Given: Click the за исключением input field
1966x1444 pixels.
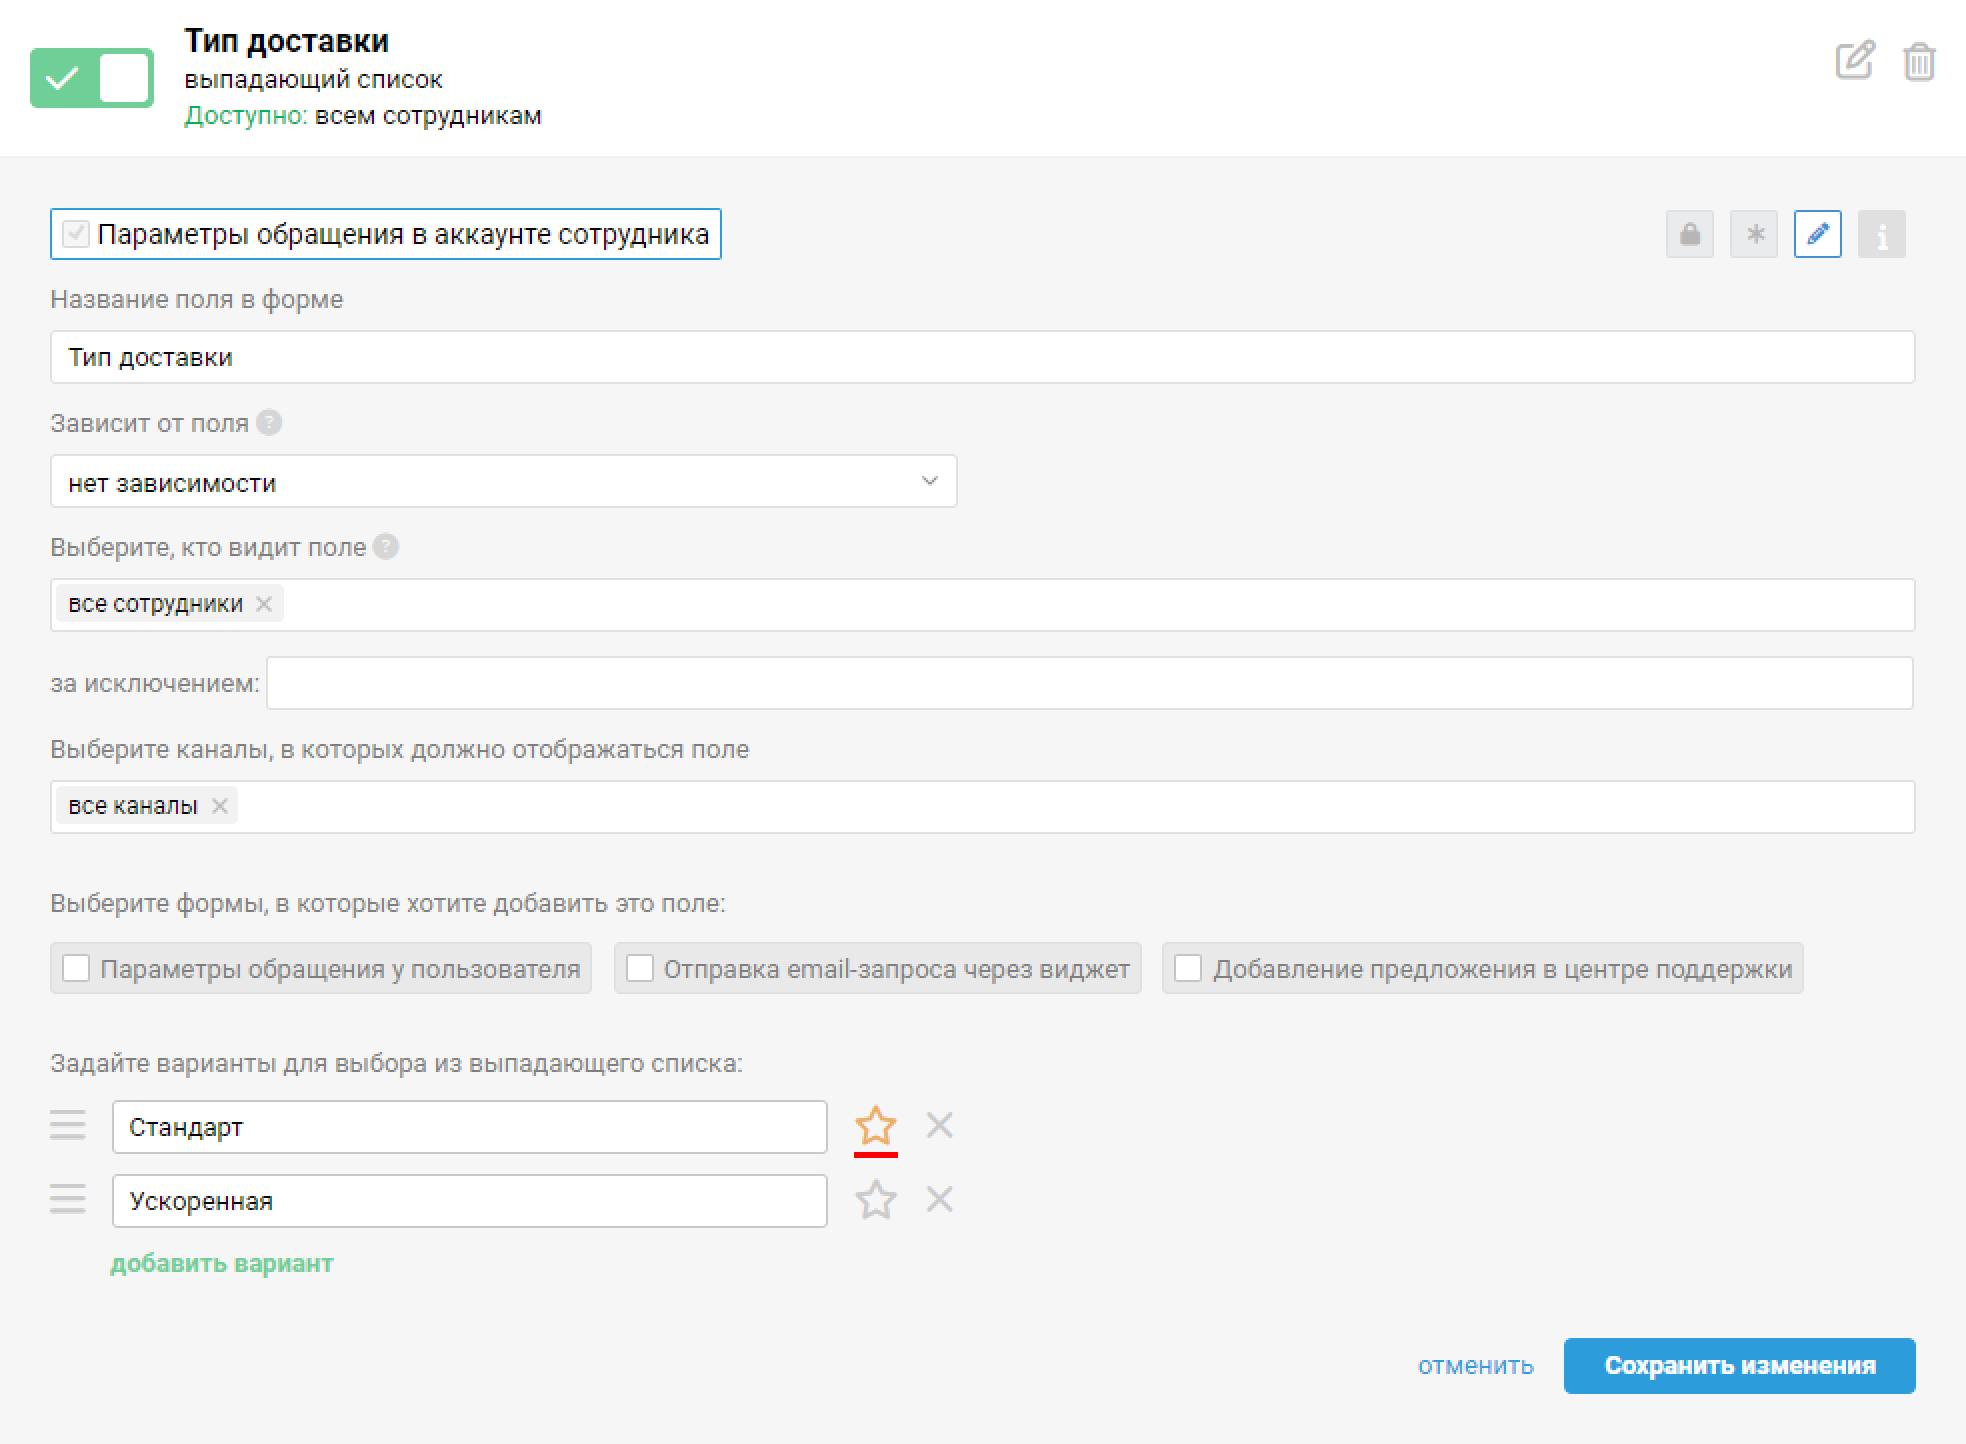Looking at the screenshot, I should coord(1090,683).
